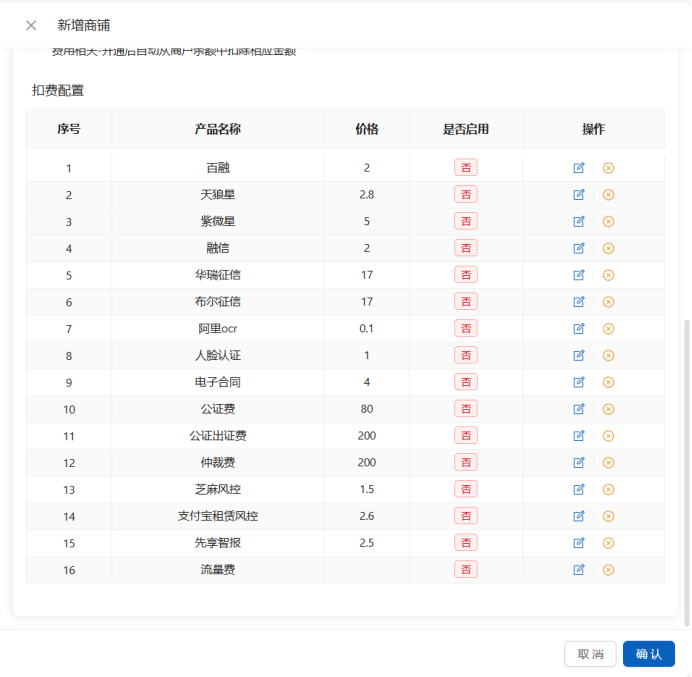Delete the 仲裁费 row

(x=608, y=463)
